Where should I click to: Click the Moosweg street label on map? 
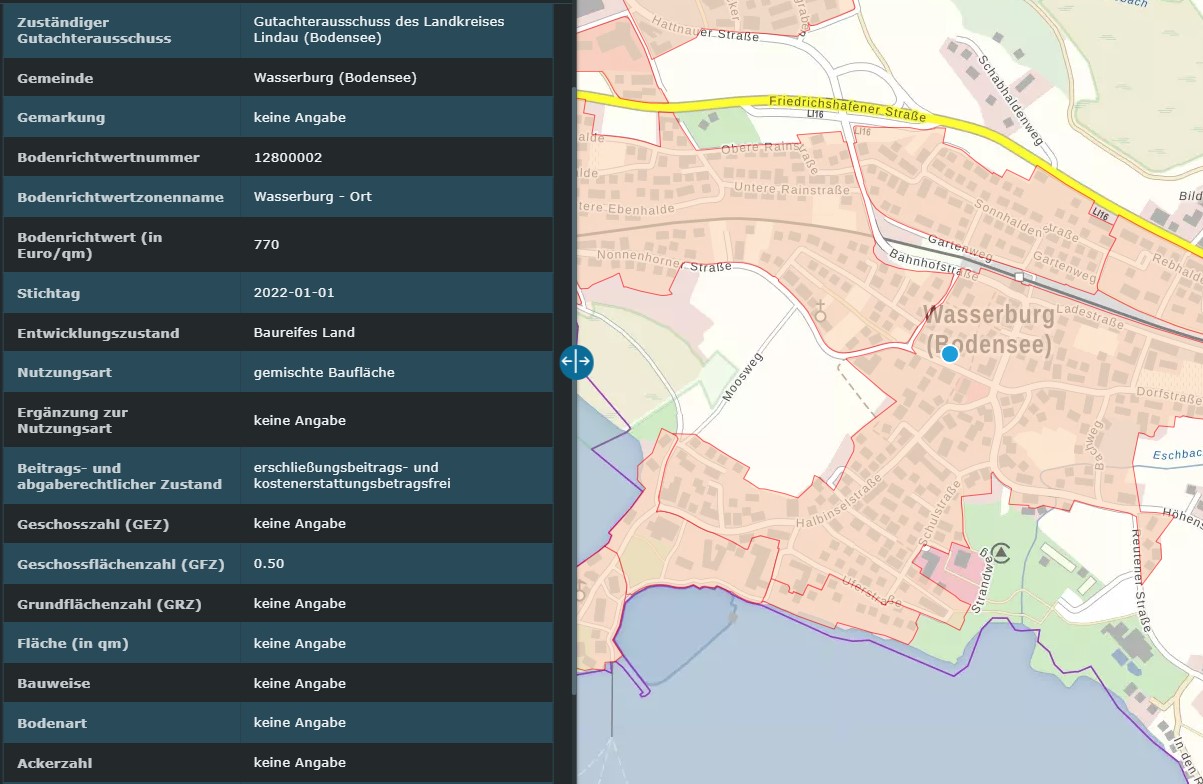[742, 377]
